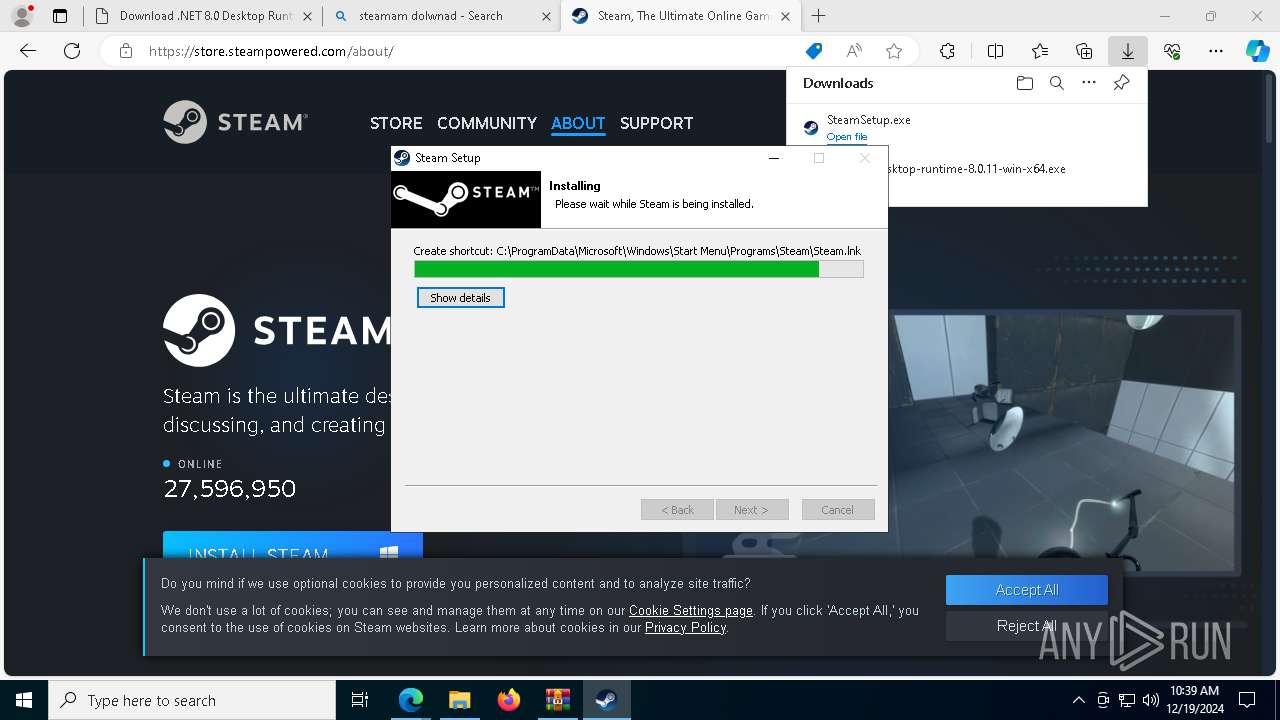This screenshot has width=1280, height=720.
Task: Open the Privacy Policy link
Action: [685, 627]
